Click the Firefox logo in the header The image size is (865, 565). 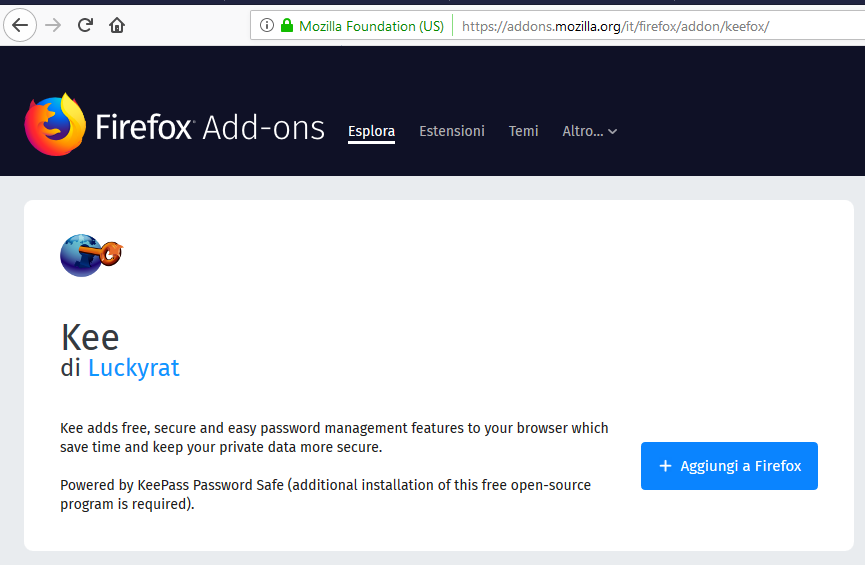[55, 126]
